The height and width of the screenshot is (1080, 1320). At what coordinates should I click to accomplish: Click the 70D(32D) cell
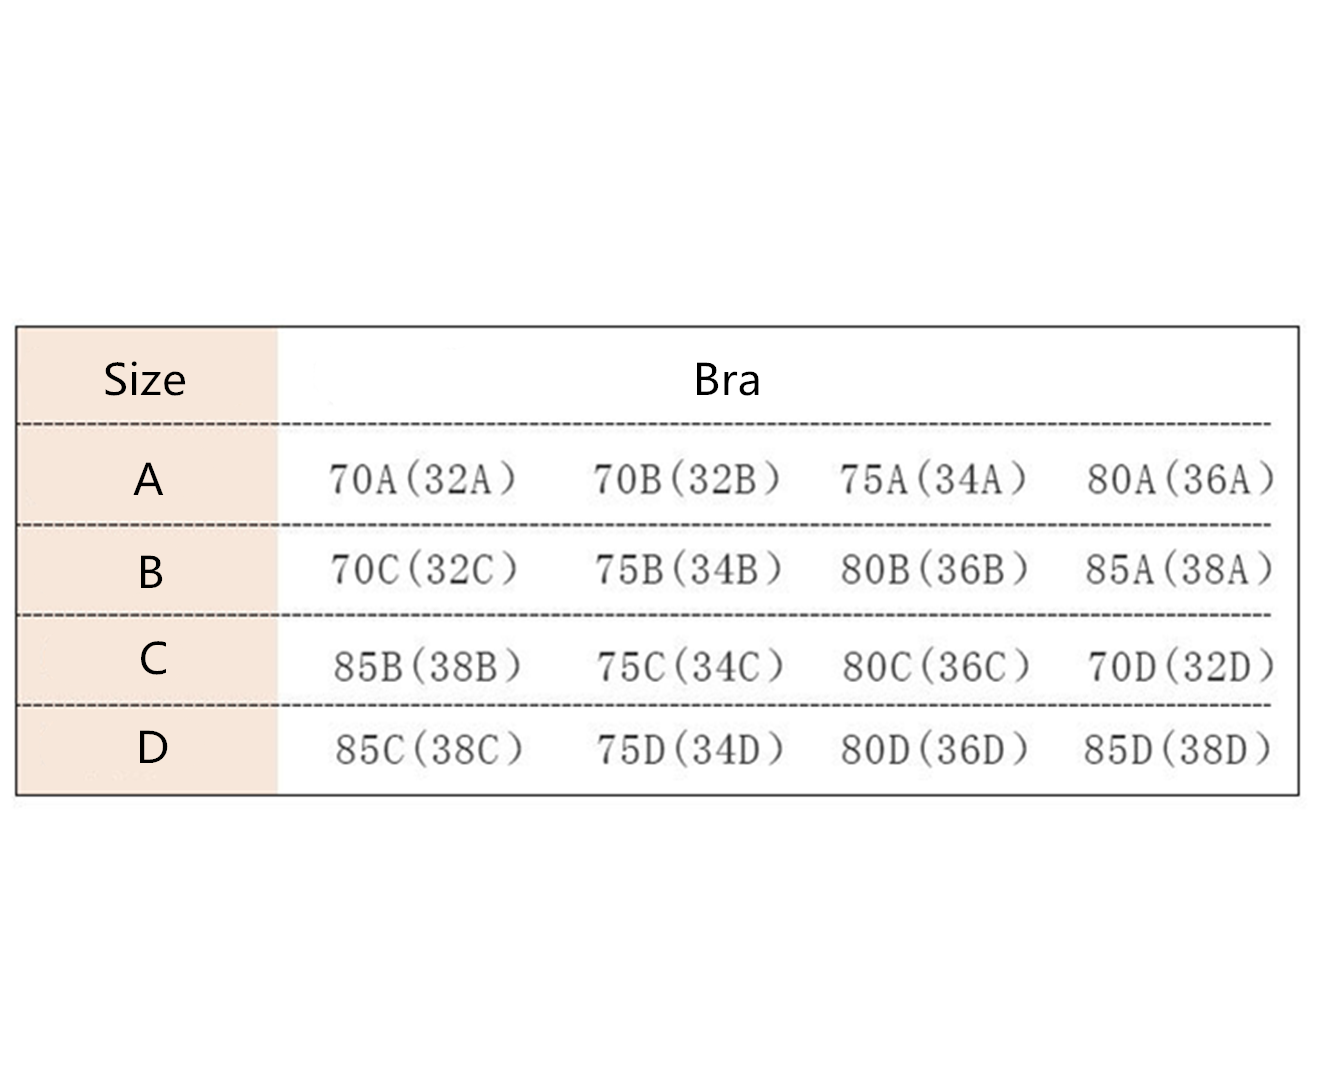1182,666
